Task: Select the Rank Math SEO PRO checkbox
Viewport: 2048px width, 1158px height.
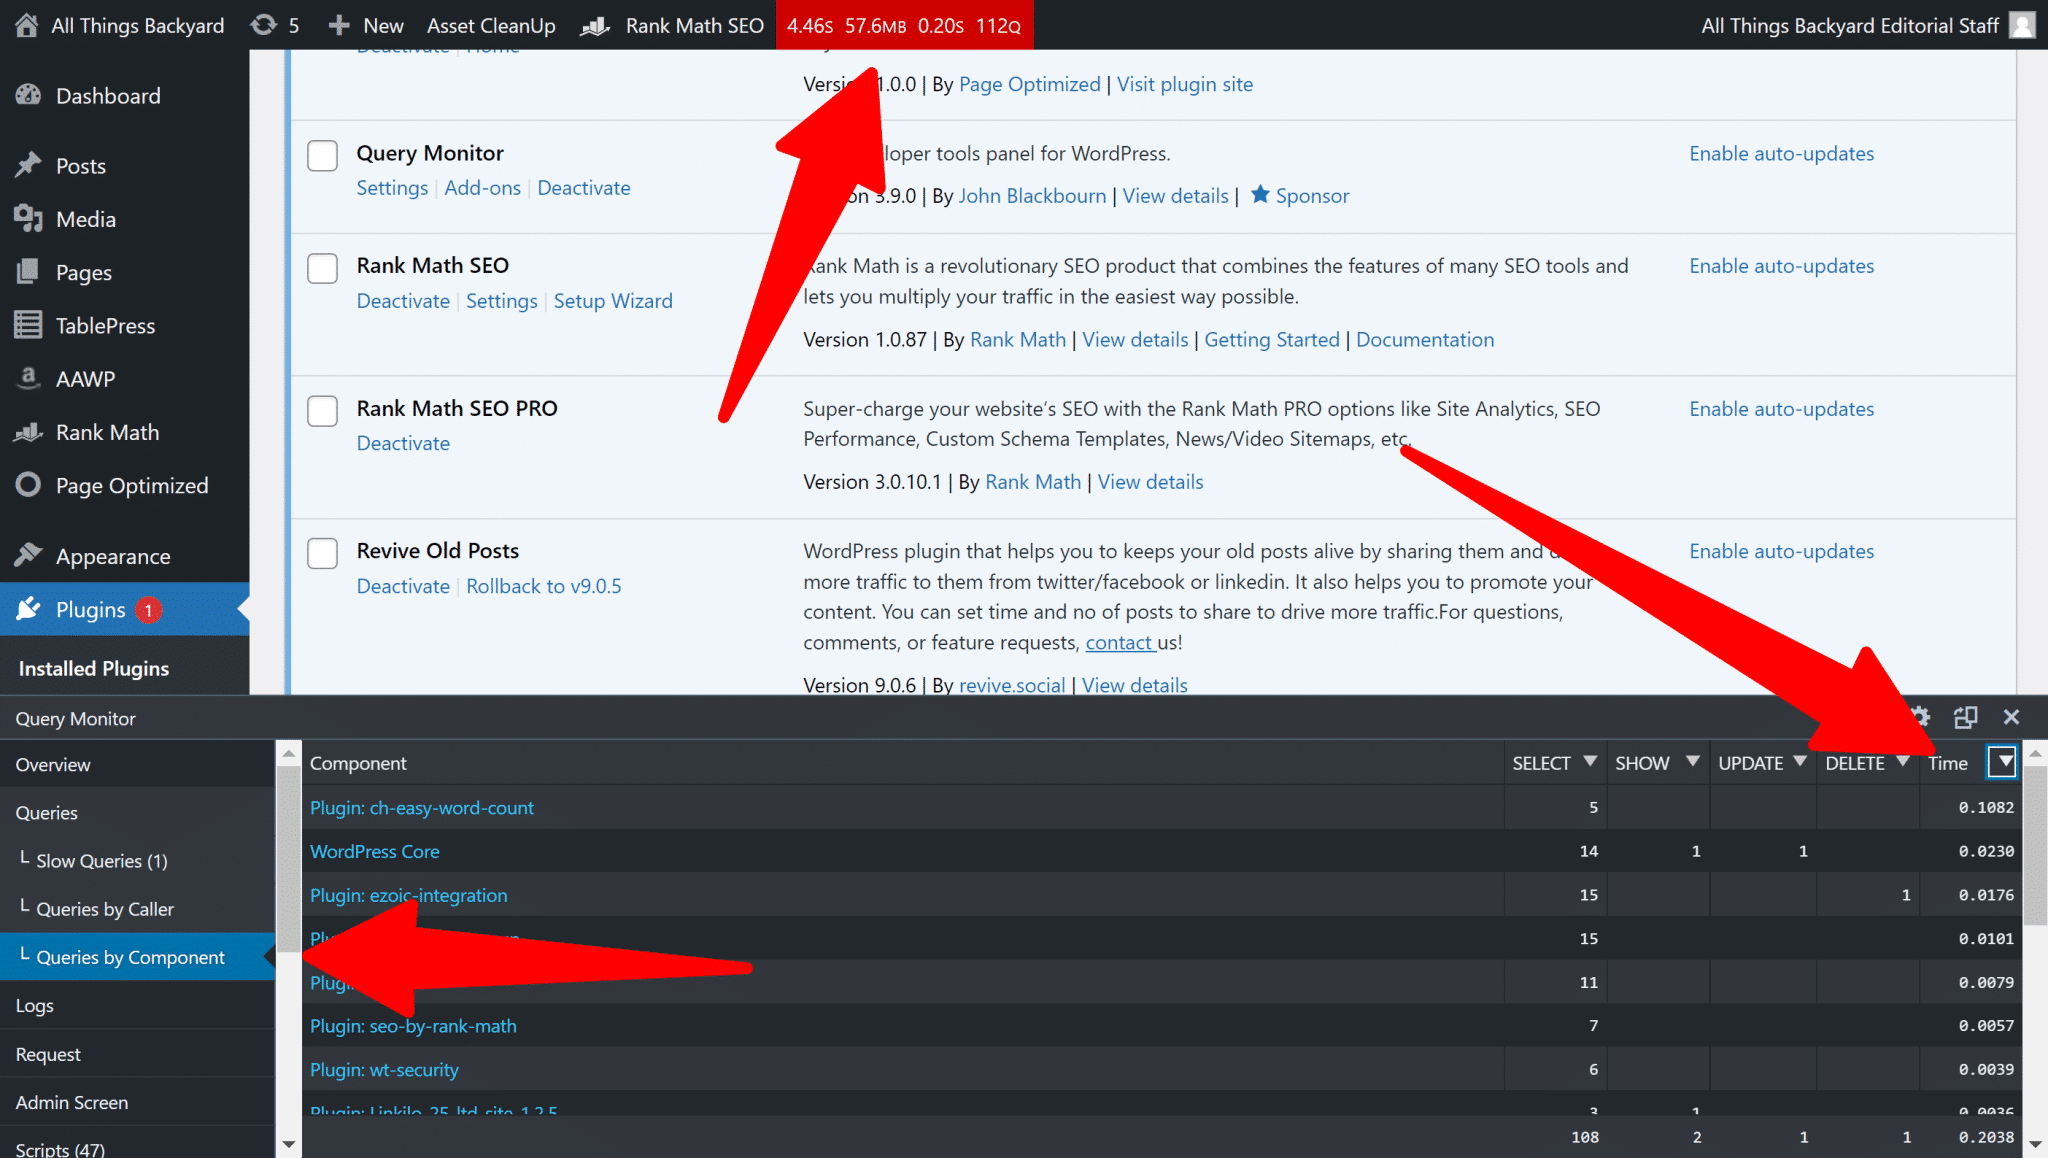Action: (x=322, y=411)
